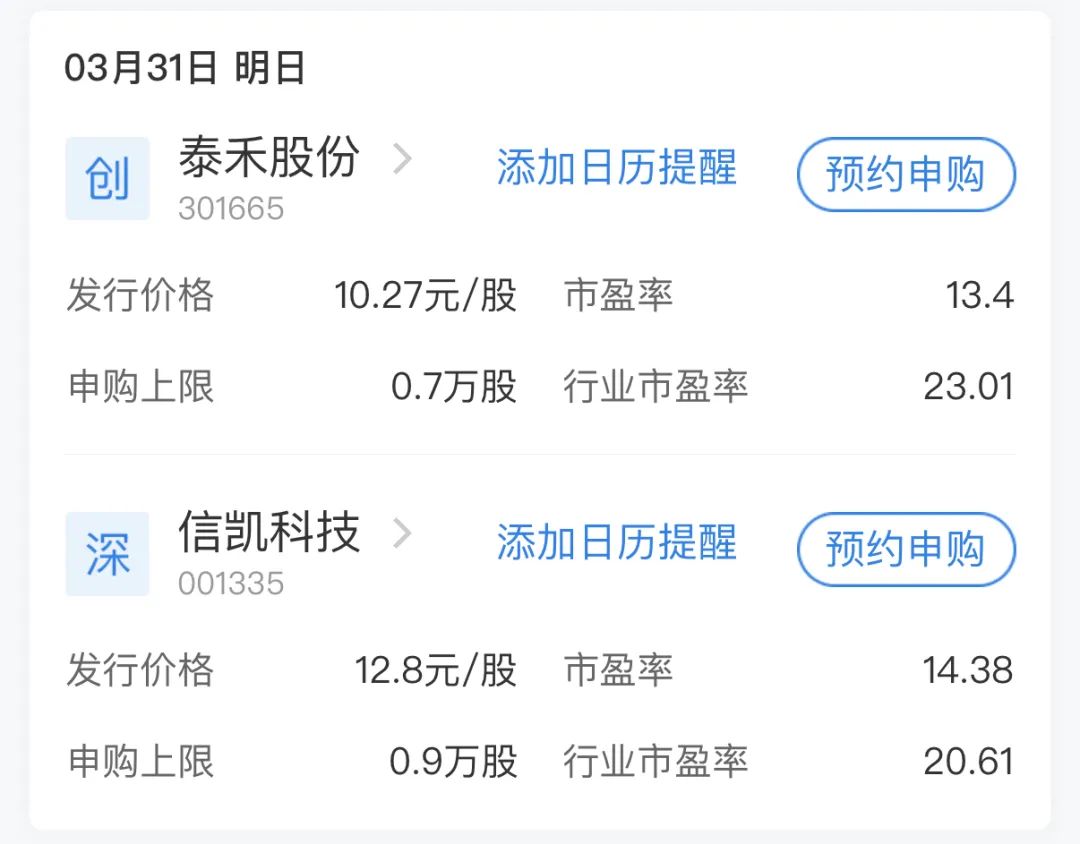Click 信凯科技 P/E ratio value 14.38

[968, 670]
